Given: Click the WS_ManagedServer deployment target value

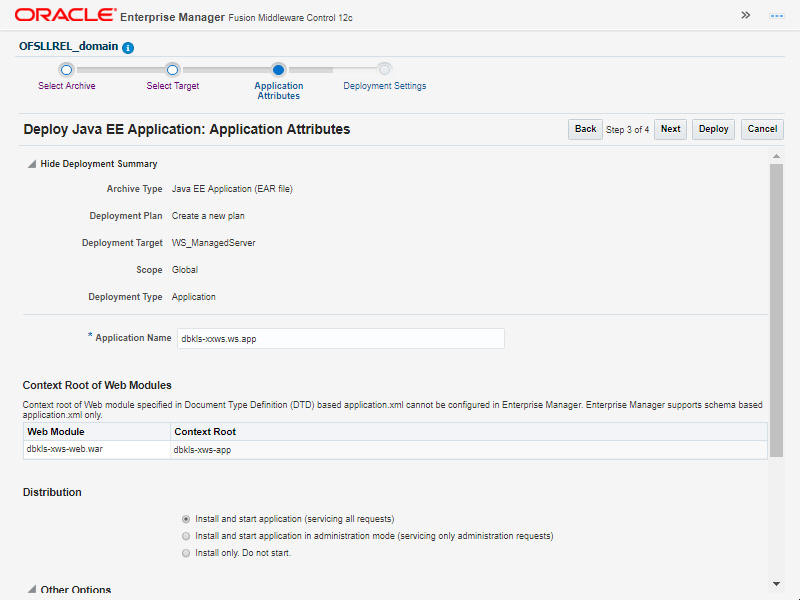Looking at the screenshot, I should point(213,243).
